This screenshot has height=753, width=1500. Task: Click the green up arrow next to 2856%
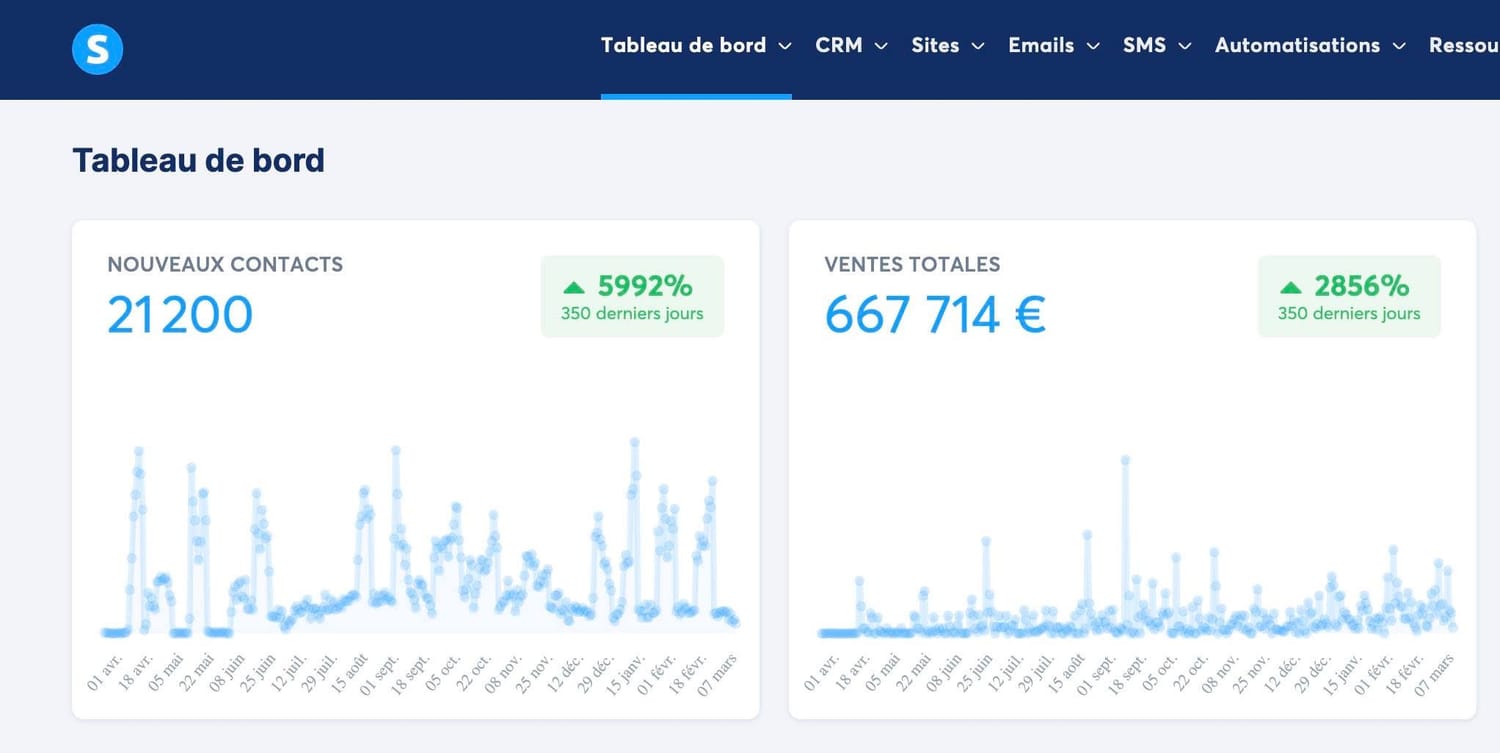tap(1291, 287)
